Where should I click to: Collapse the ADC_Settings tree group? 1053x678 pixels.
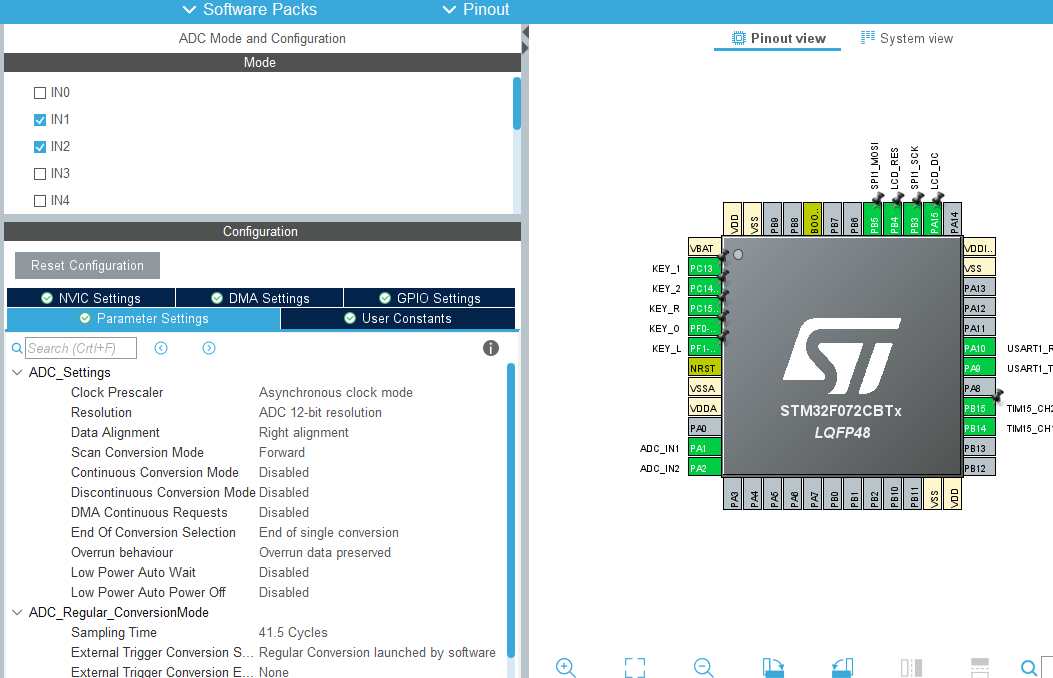coord(17,372)
